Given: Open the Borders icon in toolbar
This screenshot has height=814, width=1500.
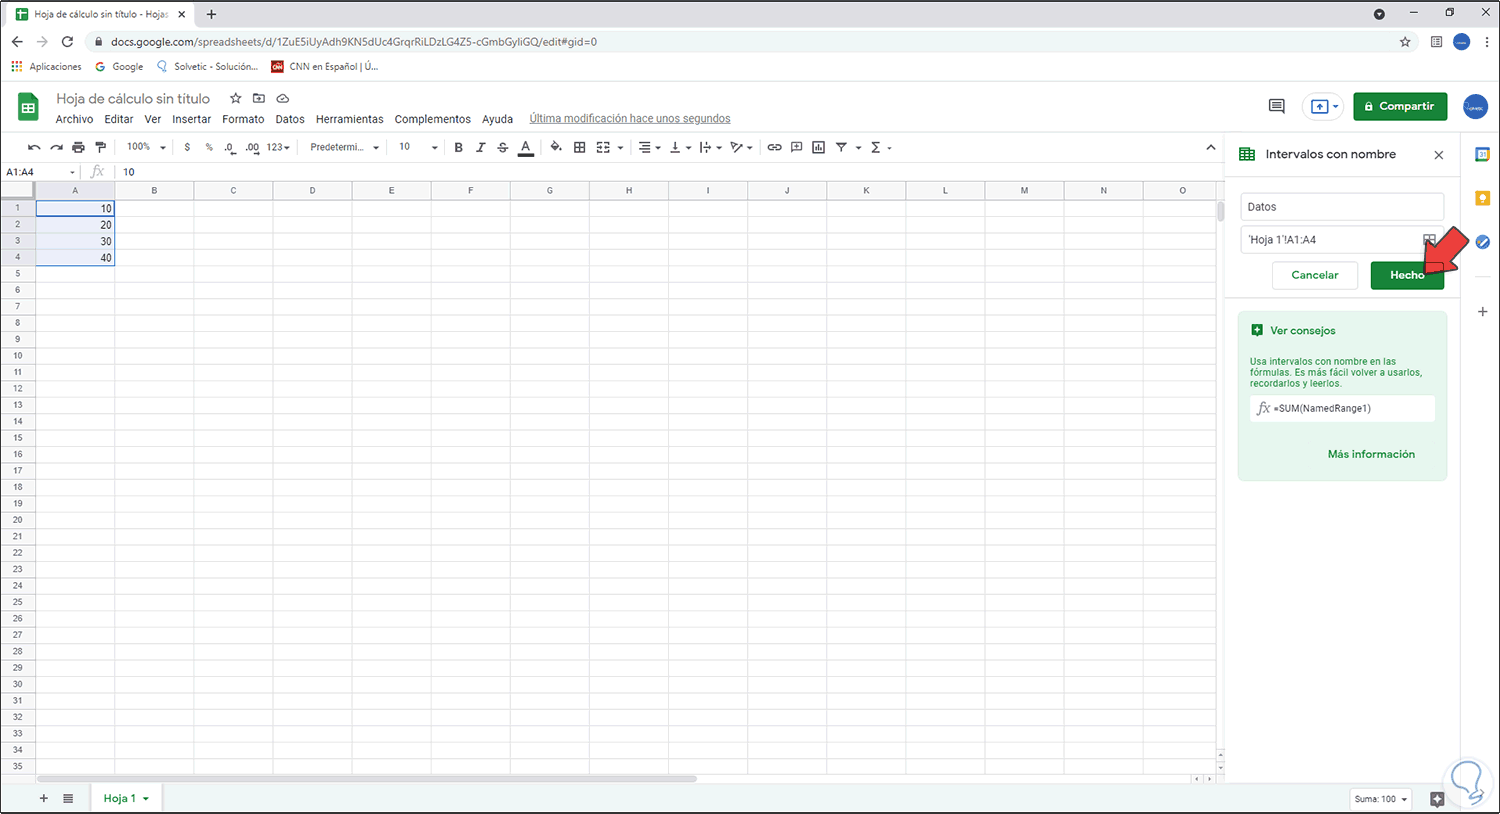Looking at the screenshot, I should tap(579, 147).
